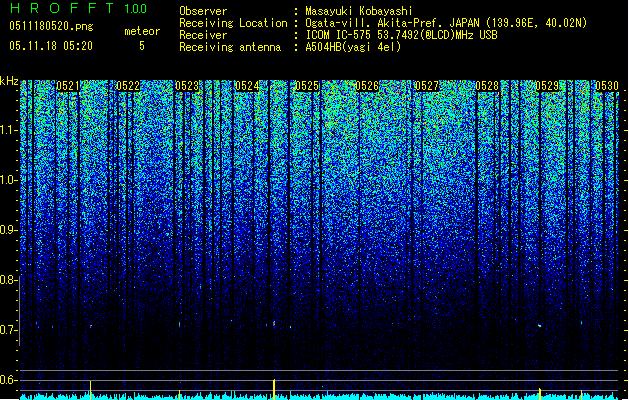Click the 0524 time marker
629x400 pixels.
coord(247,86)
